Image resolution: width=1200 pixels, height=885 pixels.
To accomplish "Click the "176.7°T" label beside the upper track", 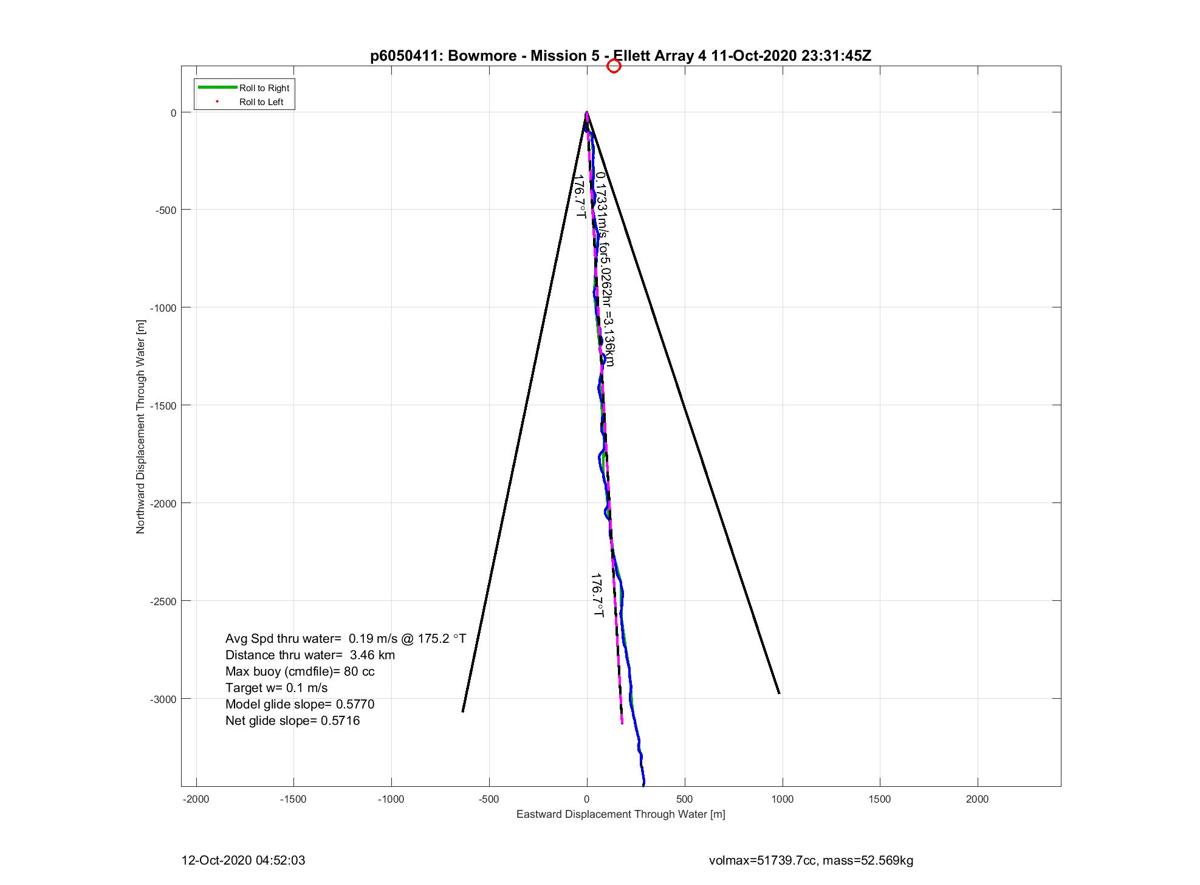I will click(579, 196).
